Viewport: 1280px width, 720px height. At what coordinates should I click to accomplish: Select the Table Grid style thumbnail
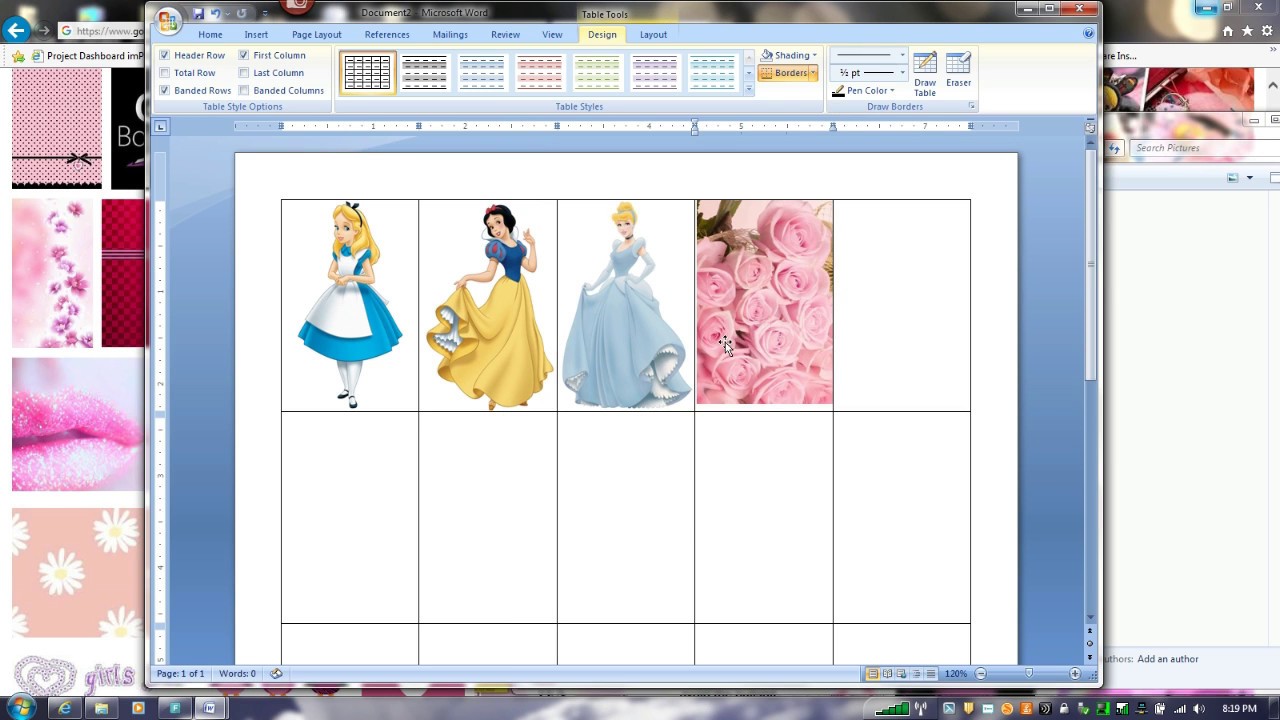pyautogui.click(x=368, y=73)
